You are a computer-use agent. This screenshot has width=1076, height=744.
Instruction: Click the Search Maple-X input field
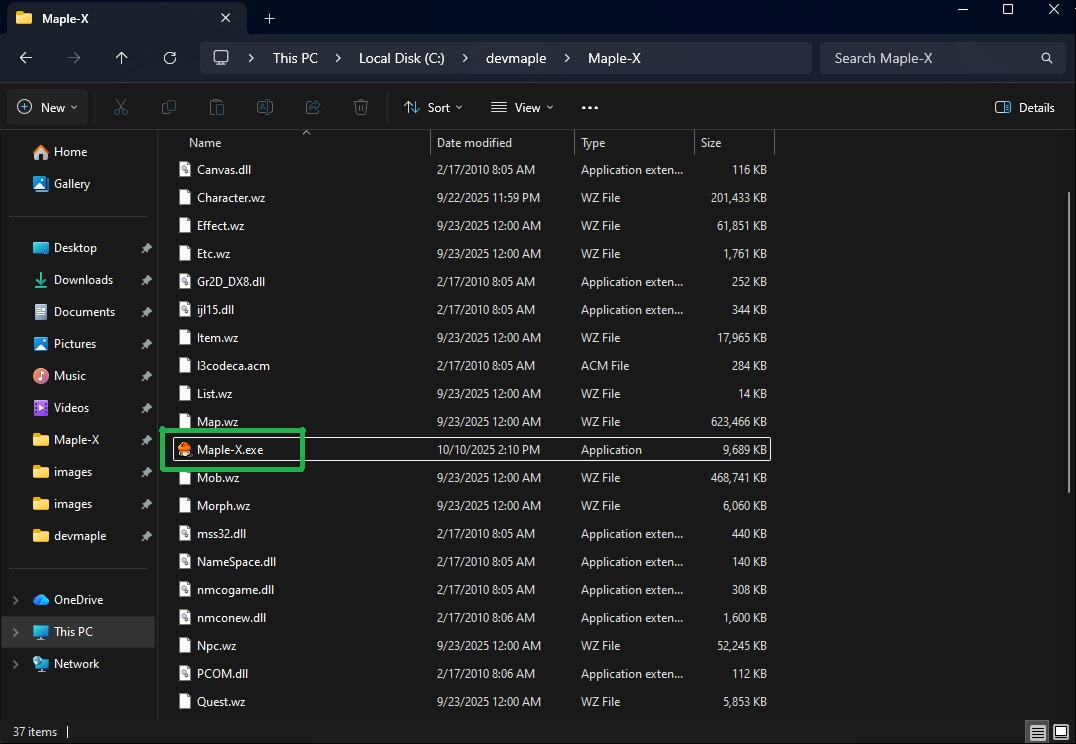930,58
